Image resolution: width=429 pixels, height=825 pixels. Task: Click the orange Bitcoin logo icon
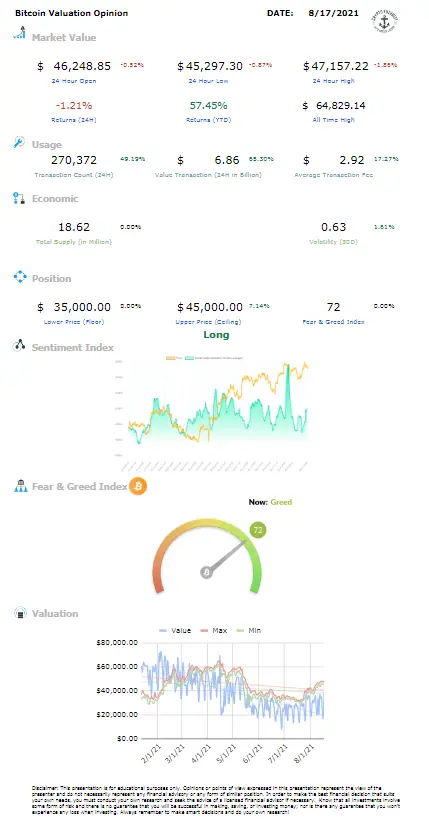138,486
